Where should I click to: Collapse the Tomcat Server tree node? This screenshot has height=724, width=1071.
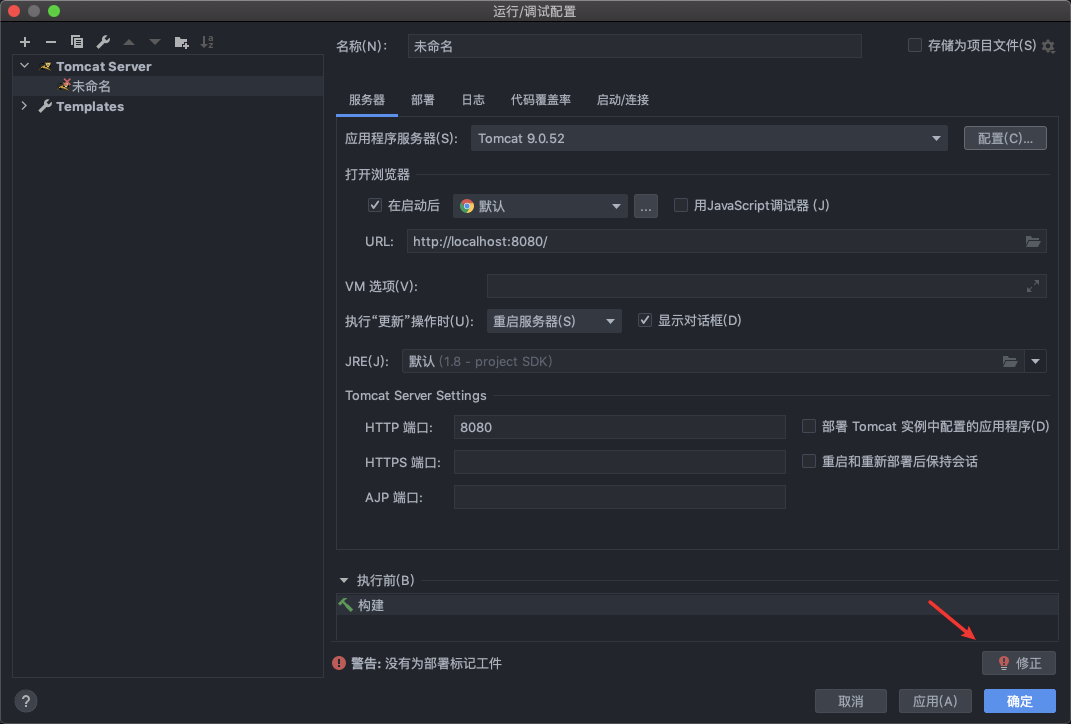[25, 66]
